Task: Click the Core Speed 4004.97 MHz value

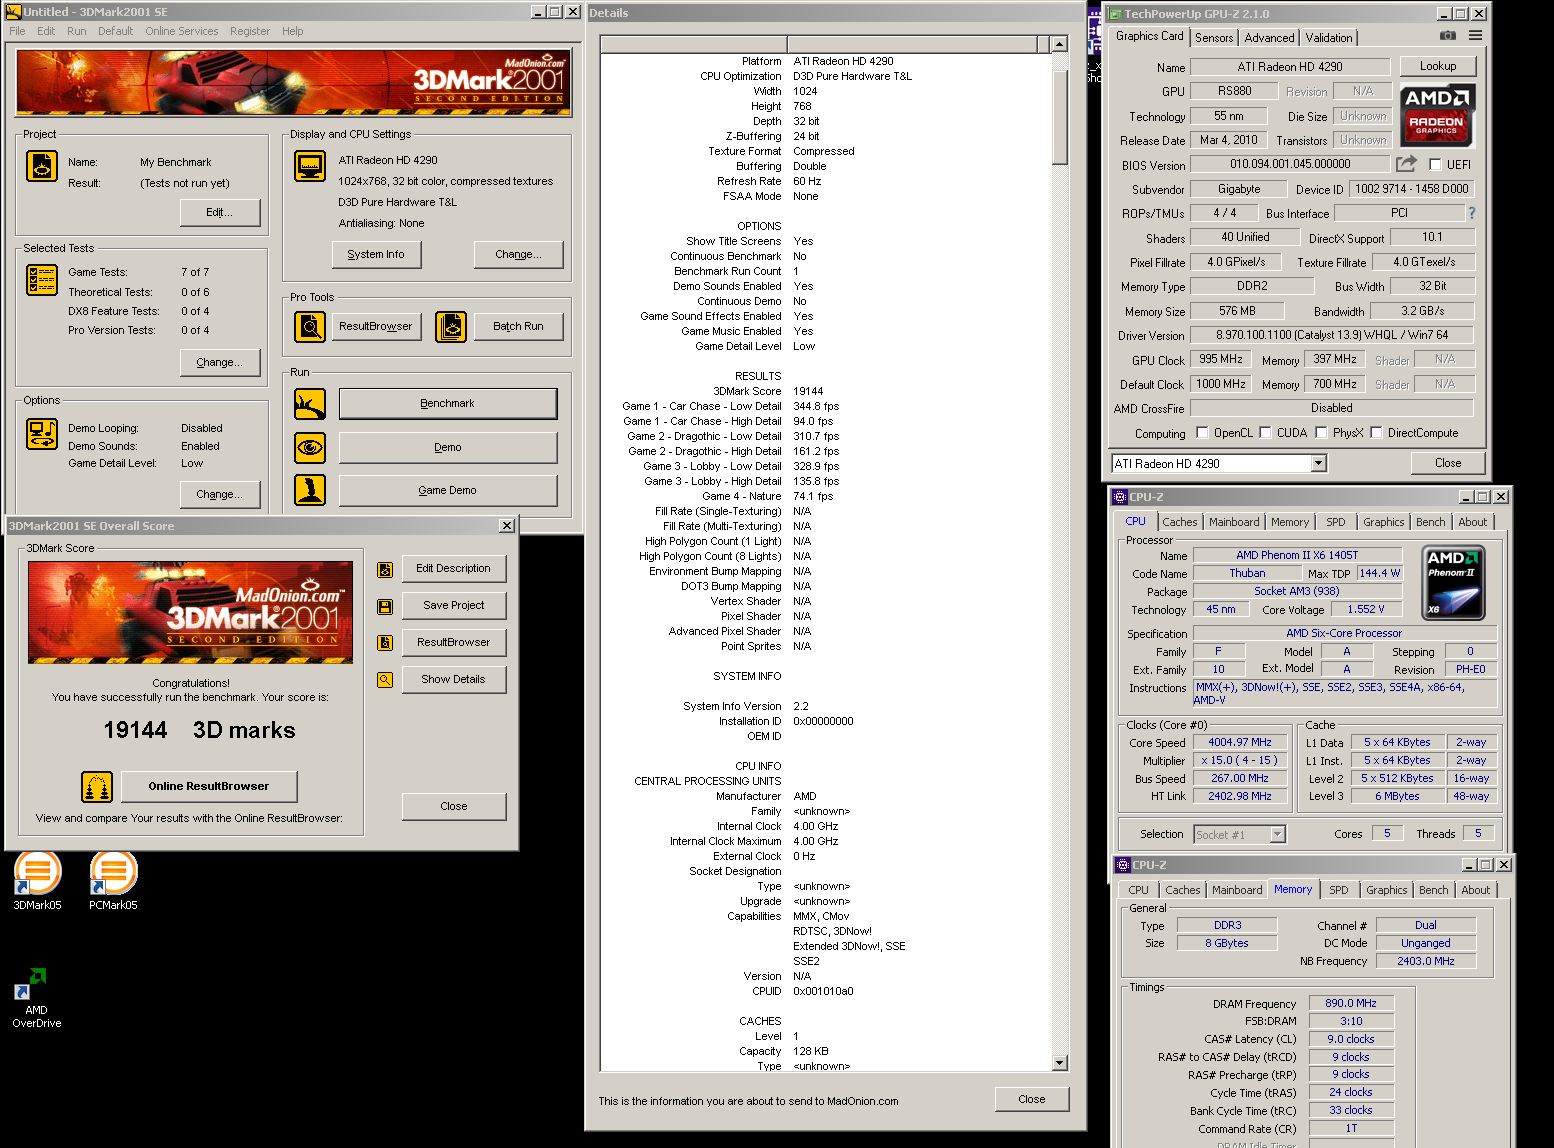Action: [1240, 742]
